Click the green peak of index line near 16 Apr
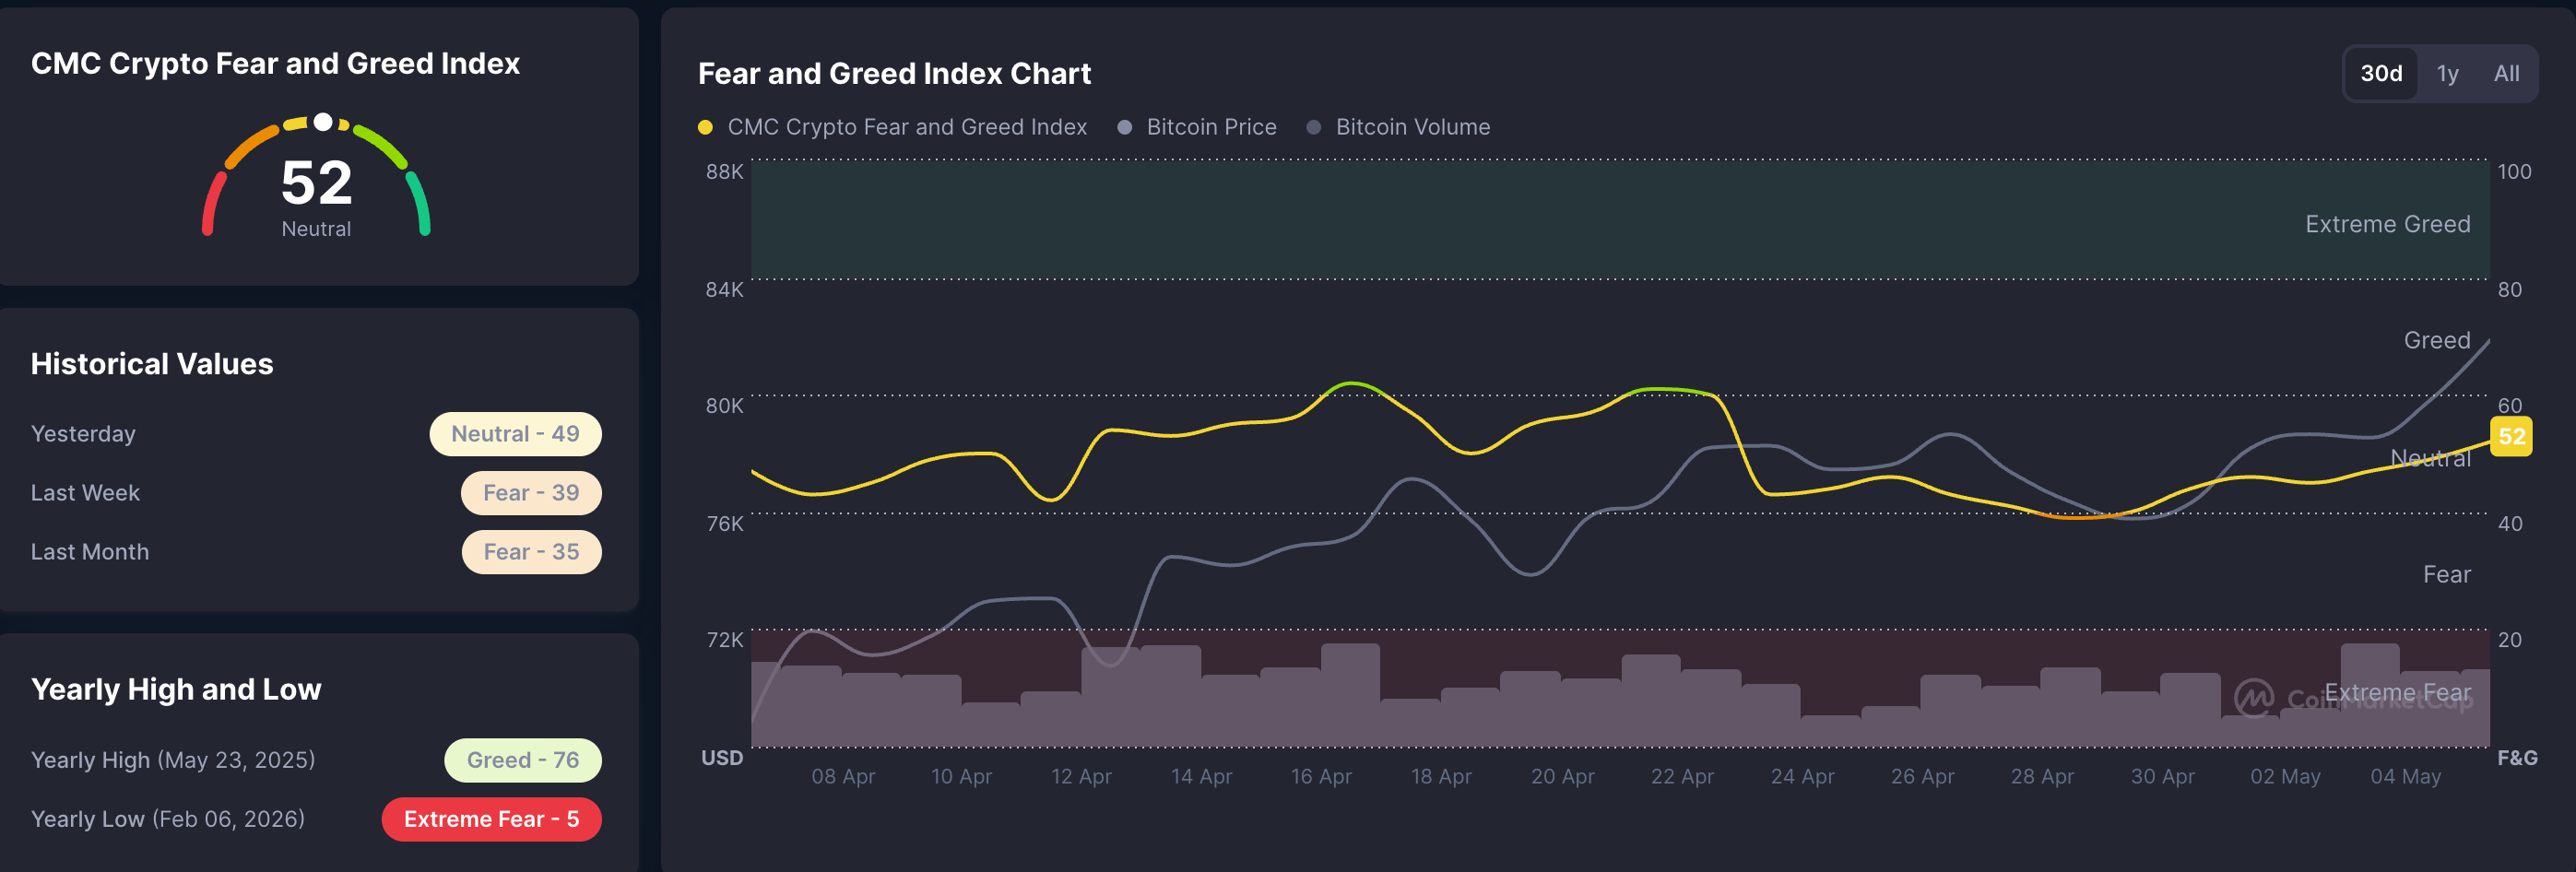Screen dimensions: 2576x872 [x=1351, y=383]
